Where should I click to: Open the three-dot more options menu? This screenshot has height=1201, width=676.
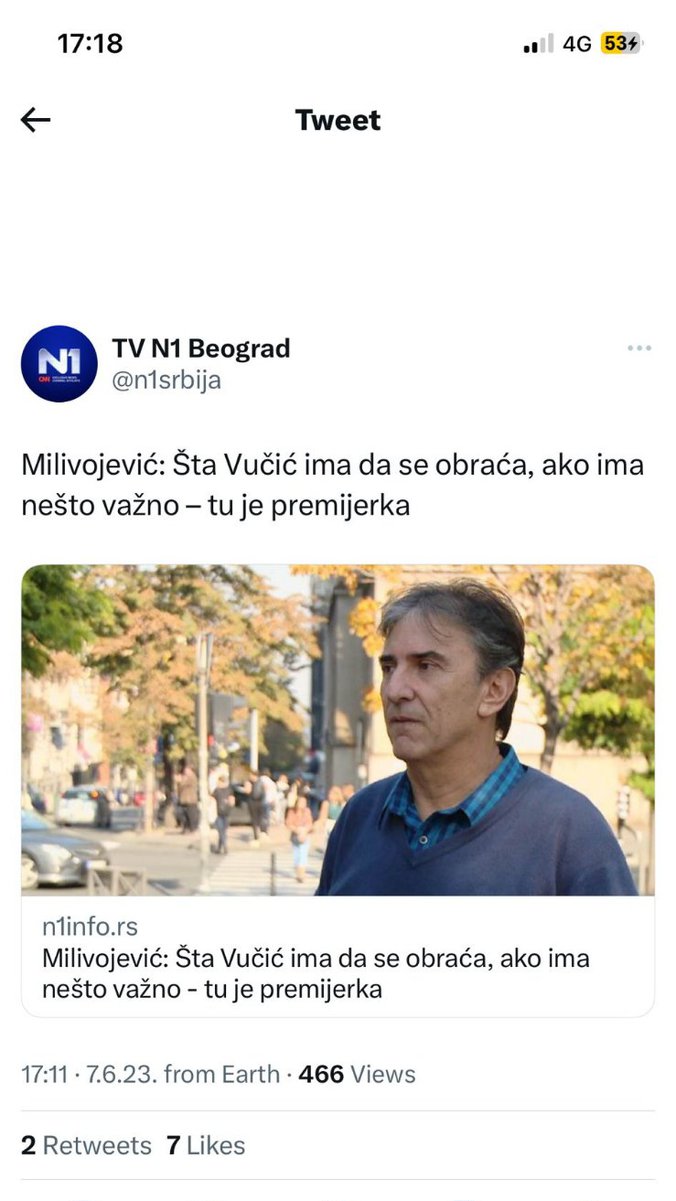coord(639,348)
